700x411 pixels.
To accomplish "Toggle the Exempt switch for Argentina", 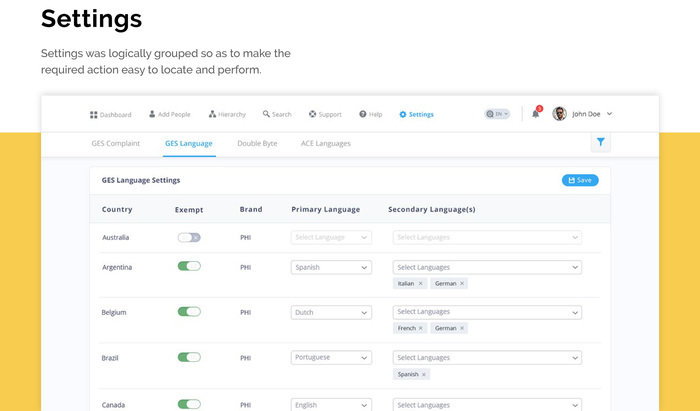I will [189, 266].
